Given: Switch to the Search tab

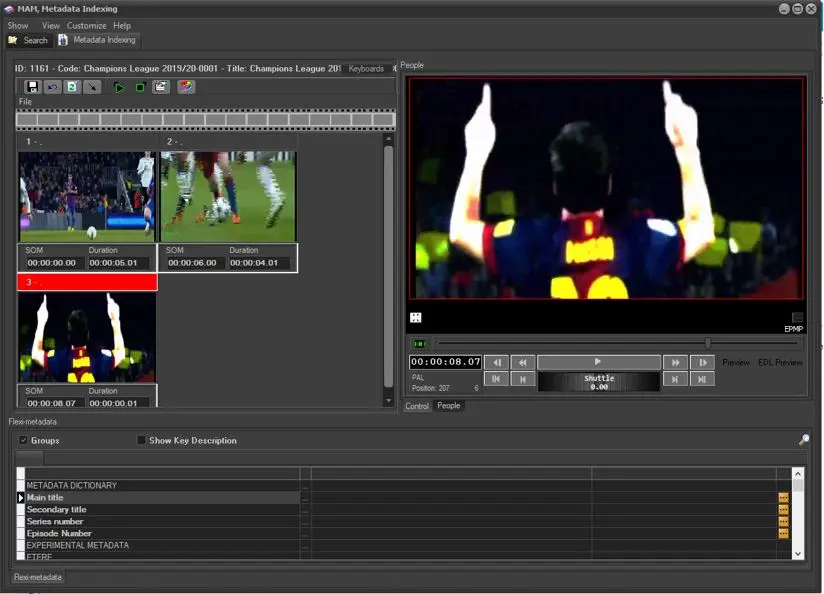Looking at the screenshot, I should pos(28,40).
